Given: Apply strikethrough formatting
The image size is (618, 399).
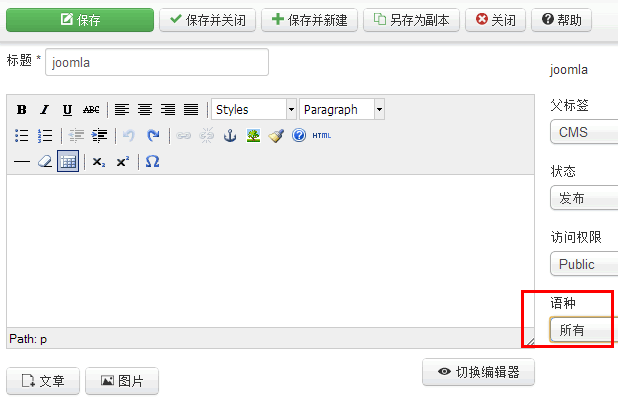Looking at the screenshot, I should click(x=91, y=110).
